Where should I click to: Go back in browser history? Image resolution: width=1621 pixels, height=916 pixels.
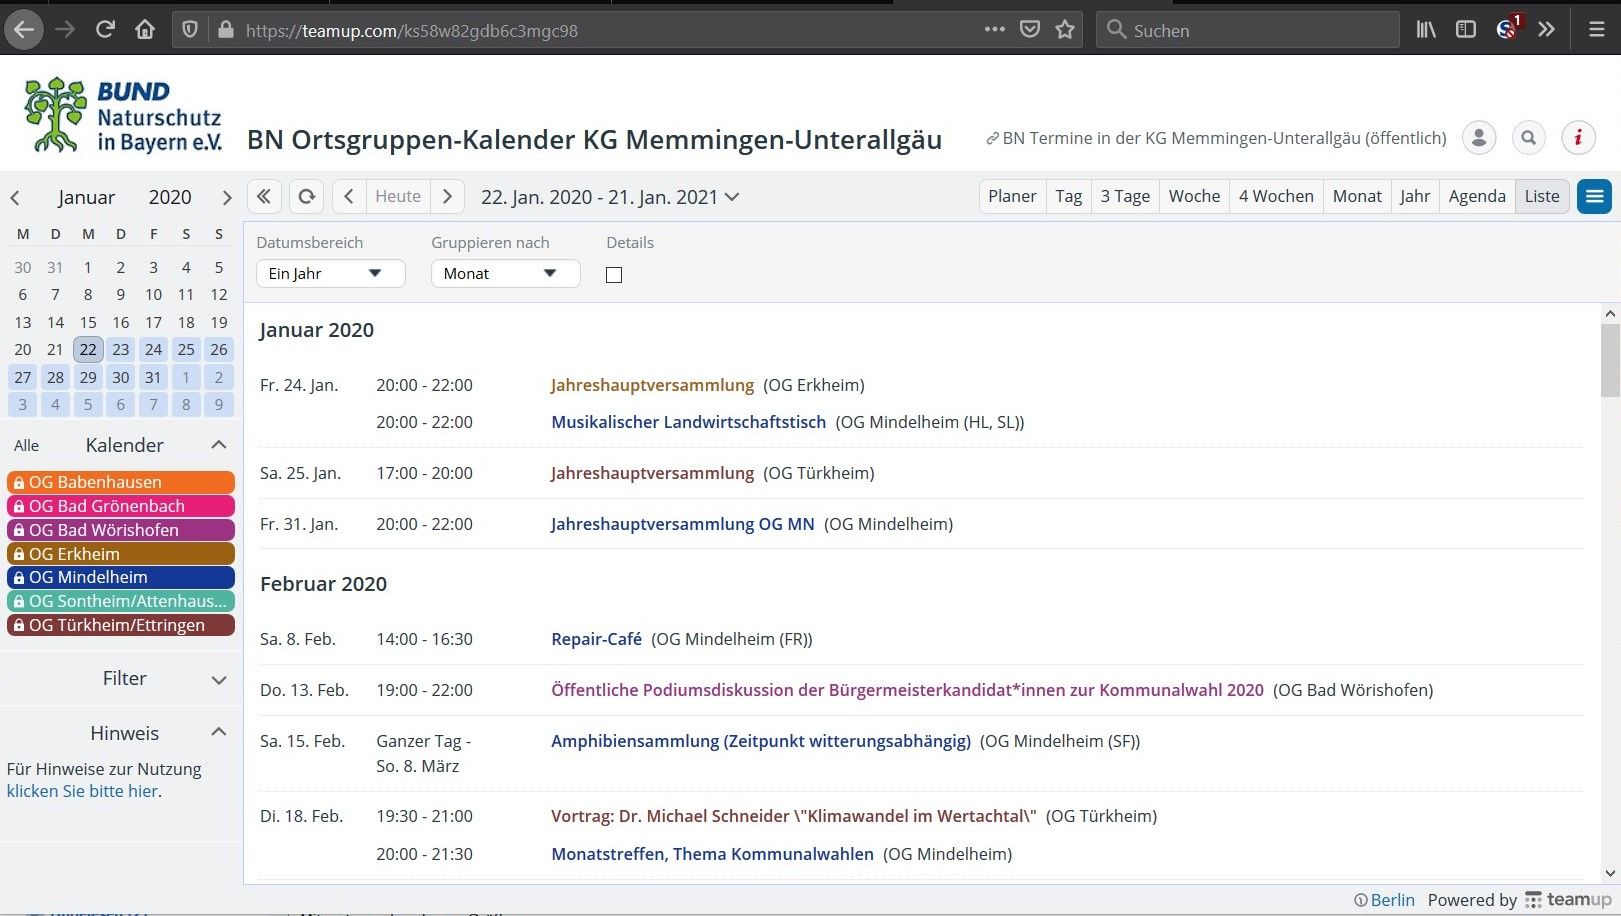coord(24,30)
